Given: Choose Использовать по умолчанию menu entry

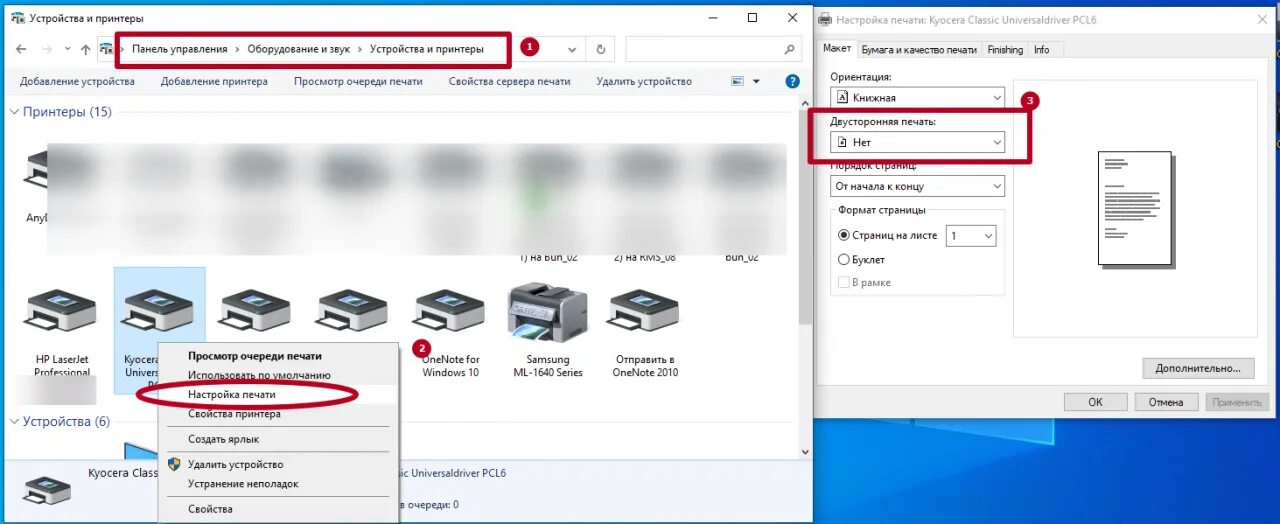Looking at the screenshot, I should pyautogui.click(x=280, y=375).
